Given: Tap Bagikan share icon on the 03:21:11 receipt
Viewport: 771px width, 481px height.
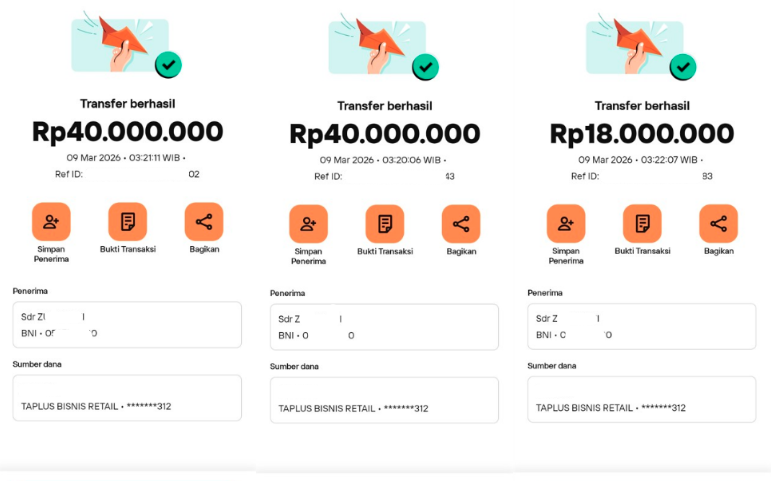Looking at the screenshot, I should [x=204, y=221].
